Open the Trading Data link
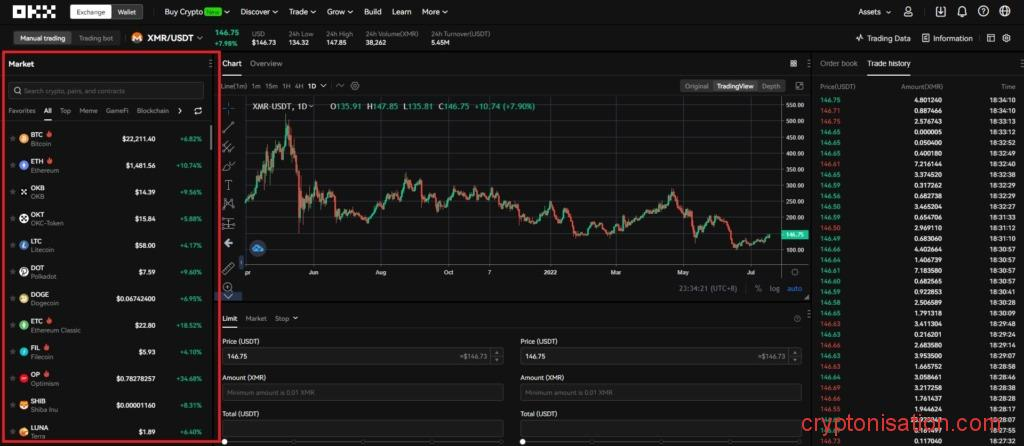This screenshot has height=446, width=1024. 884,38
